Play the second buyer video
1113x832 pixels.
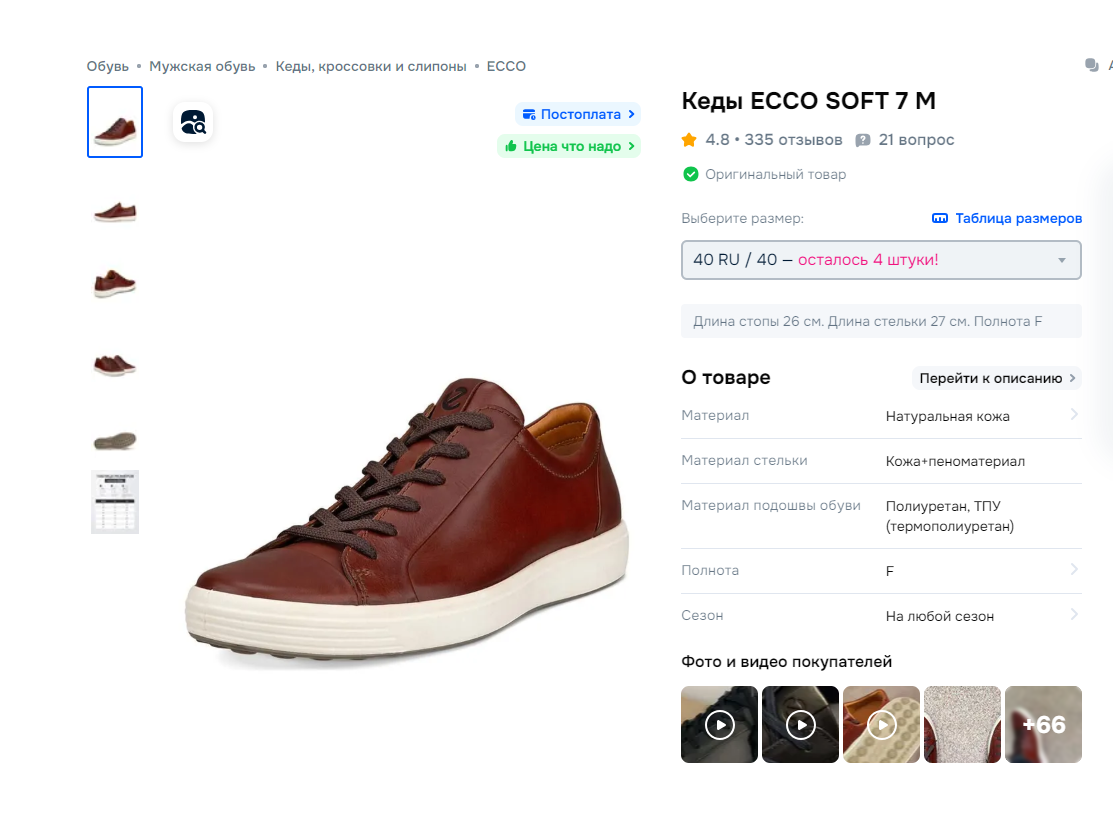tap(800, 724)
